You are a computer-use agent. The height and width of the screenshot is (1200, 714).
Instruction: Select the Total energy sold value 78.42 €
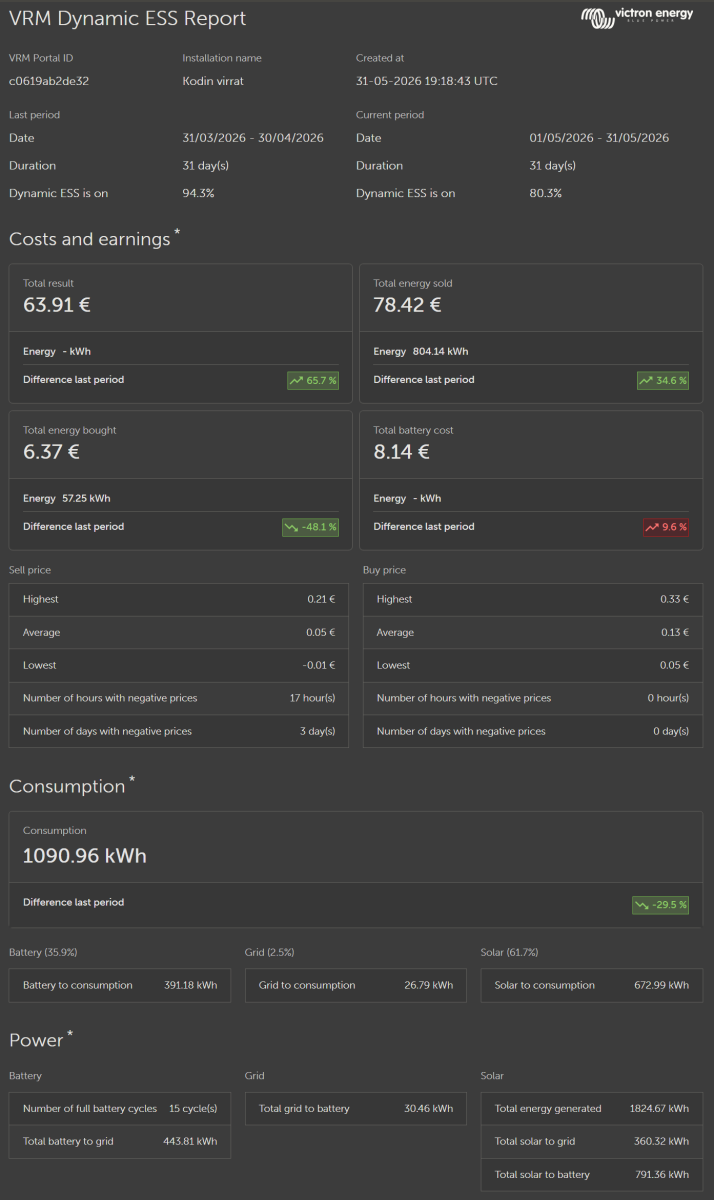click(x=407, y=305)
